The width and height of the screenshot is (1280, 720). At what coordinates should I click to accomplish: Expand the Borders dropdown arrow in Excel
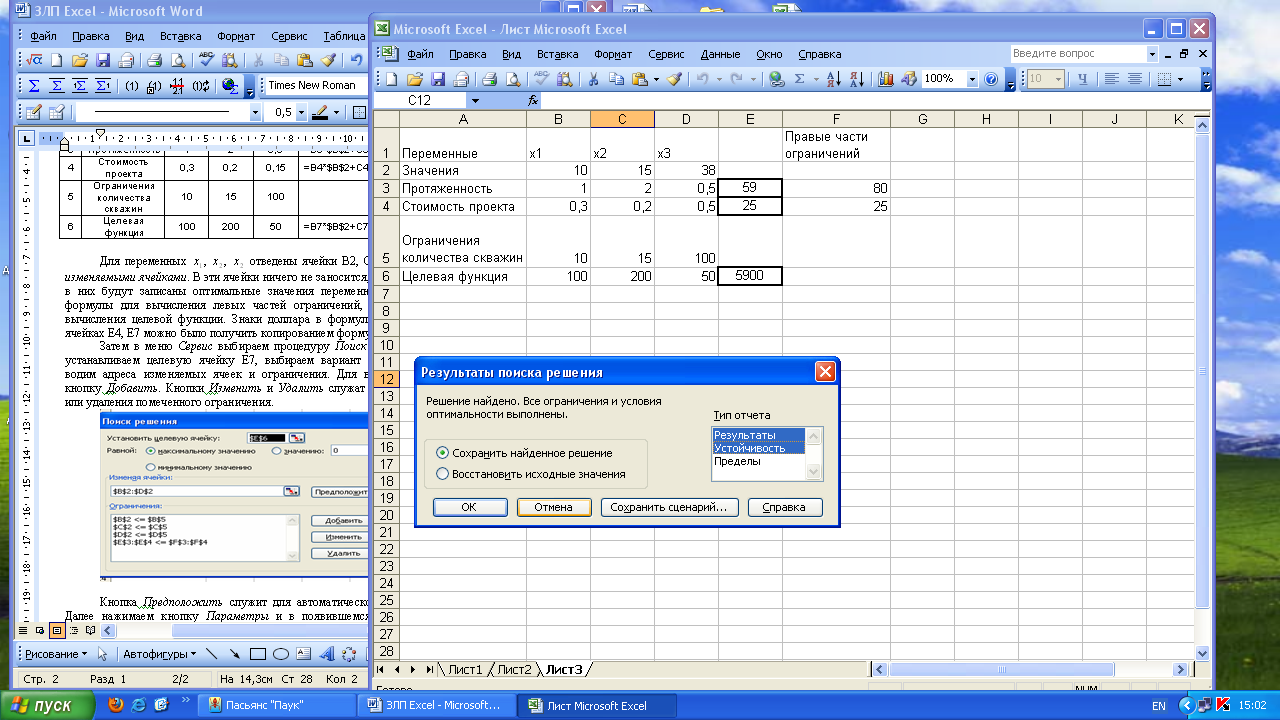(x=1181, y=79)
